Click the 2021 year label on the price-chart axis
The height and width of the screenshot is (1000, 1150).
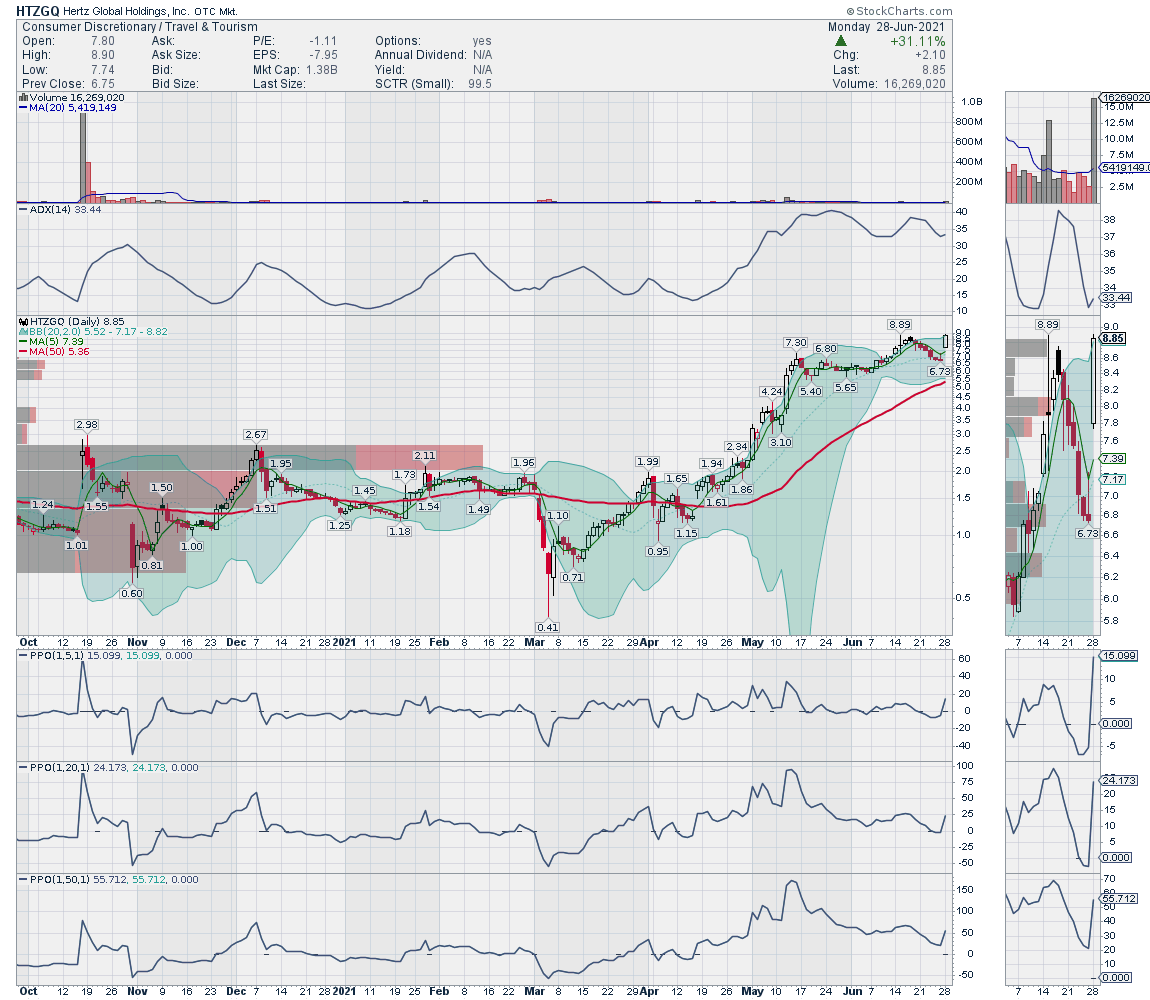344,642
